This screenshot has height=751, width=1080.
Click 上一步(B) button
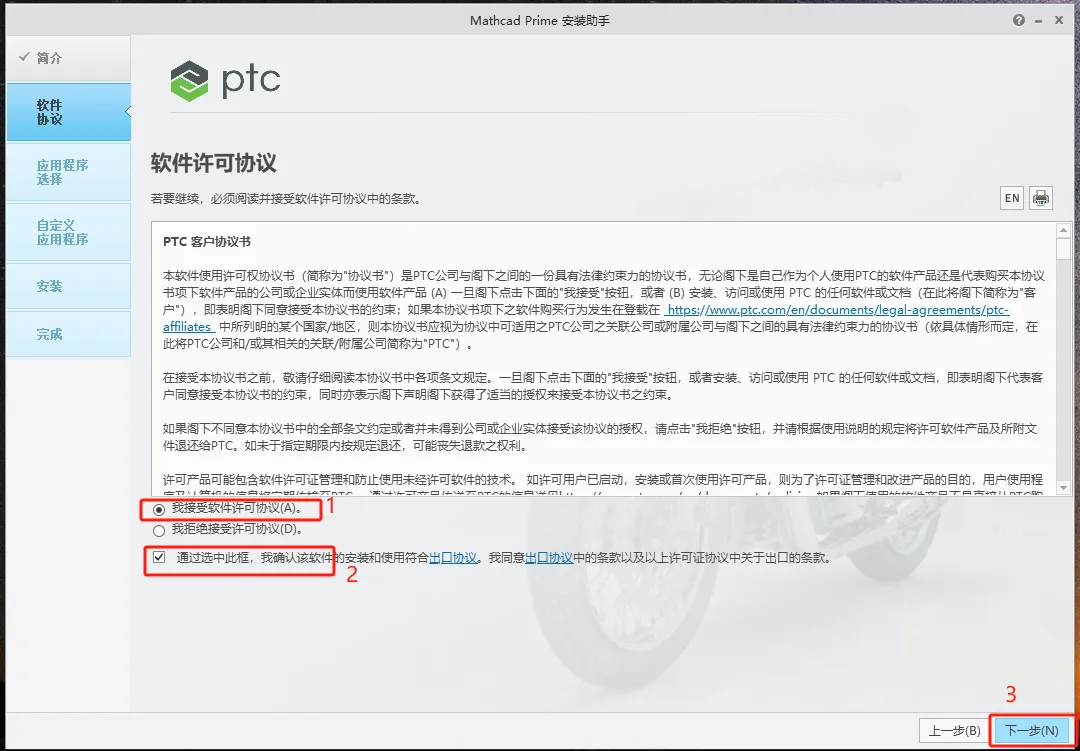pyautogui.click(x=955, y=730)
